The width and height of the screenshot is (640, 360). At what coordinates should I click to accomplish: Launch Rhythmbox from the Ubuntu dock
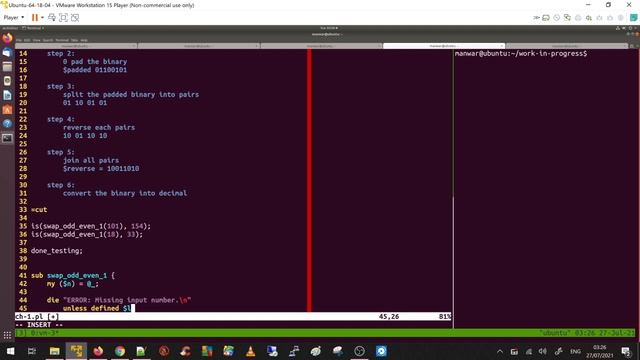(7, 81)
